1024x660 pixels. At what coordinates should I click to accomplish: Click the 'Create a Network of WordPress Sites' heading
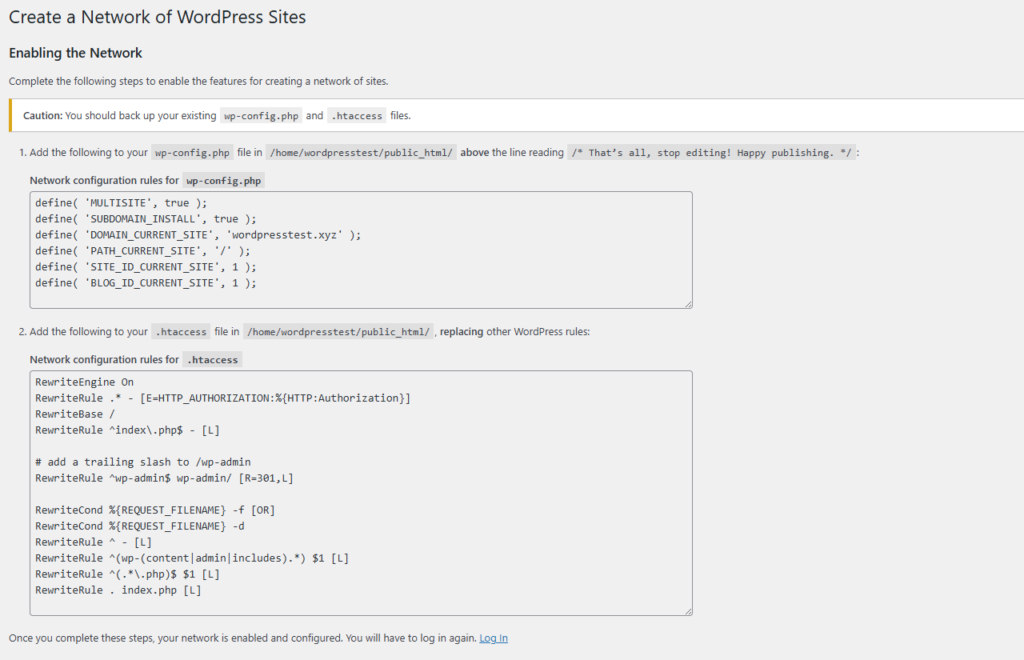tap(157, 17)
